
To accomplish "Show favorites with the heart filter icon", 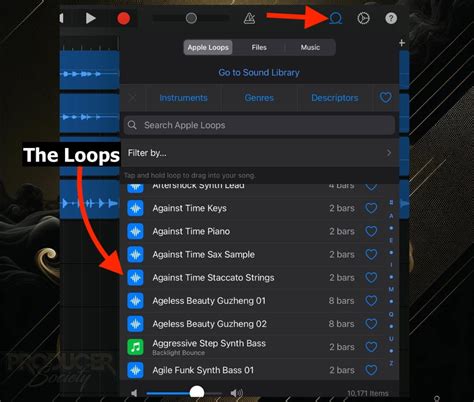I will (386, 98).
